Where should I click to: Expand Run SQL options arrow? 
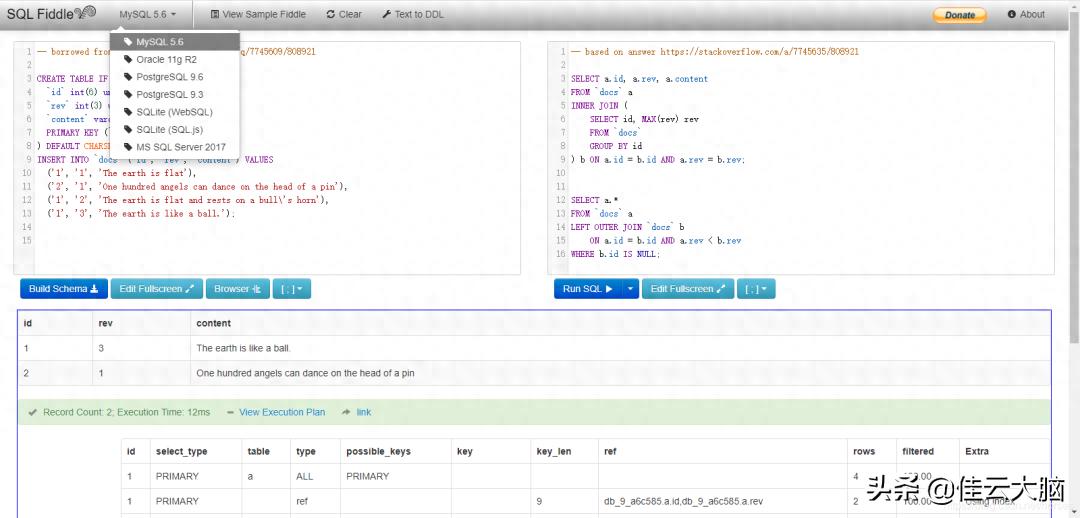[x=630, y=289]
